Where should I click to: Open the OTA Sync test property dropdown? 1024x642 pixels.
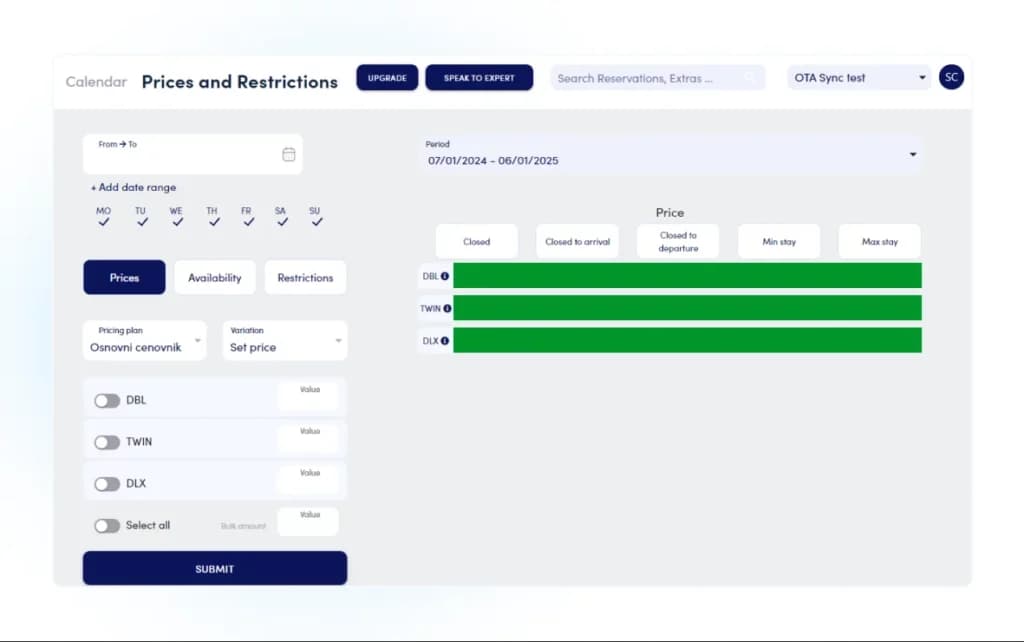coord(859,78)
